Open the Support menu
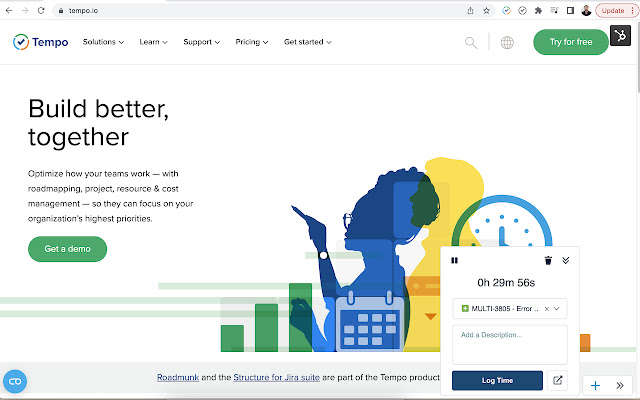640x400 pixels. (x=202, y=42)
